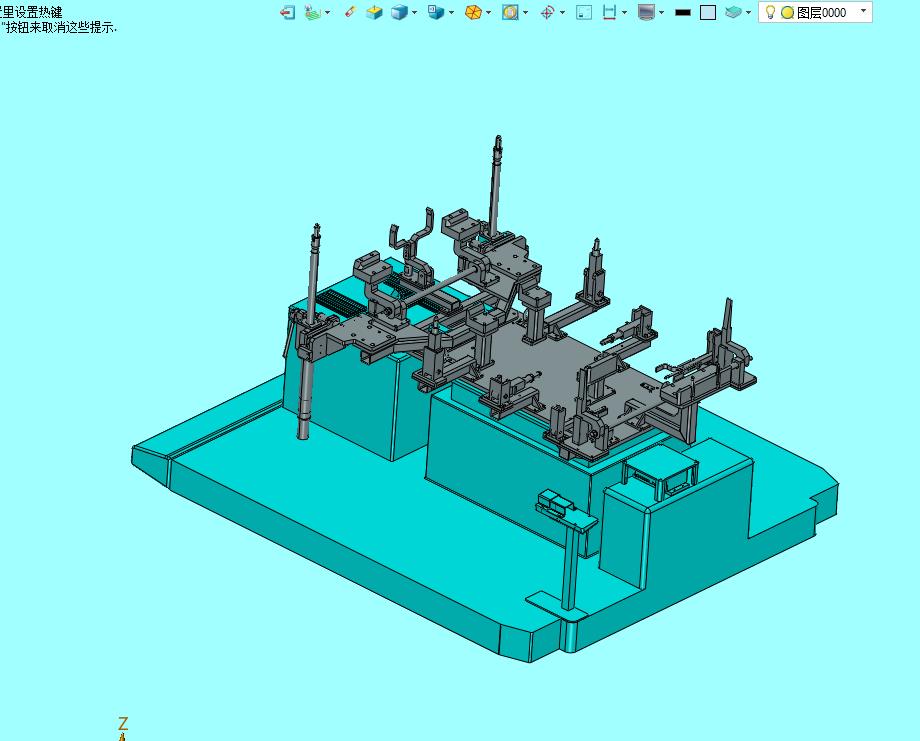The width and height of the screenshot is (920, 741).
Task: Open dropdown next to green grid icon
Action: pyautogui.click(x=327, y=12)
